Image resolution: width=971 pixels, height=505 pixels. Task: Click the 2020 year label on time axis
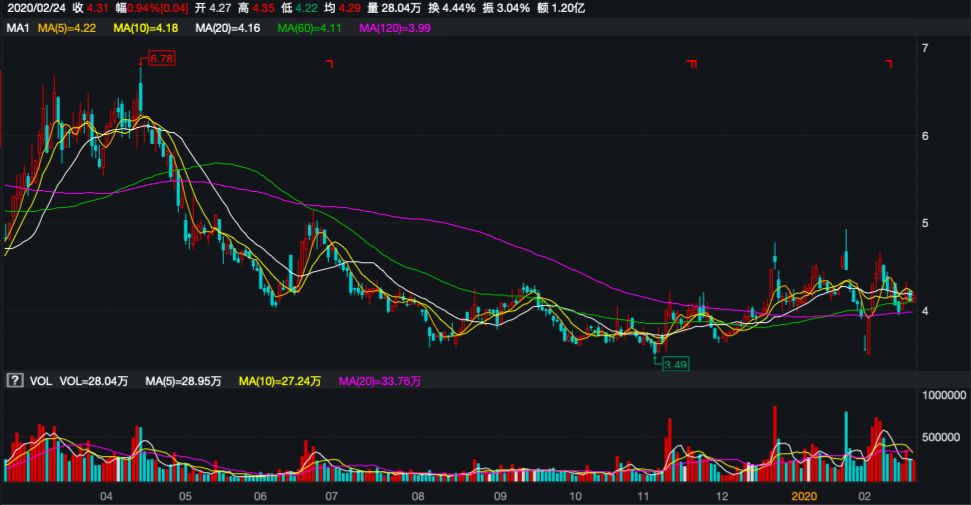[805, 496]
